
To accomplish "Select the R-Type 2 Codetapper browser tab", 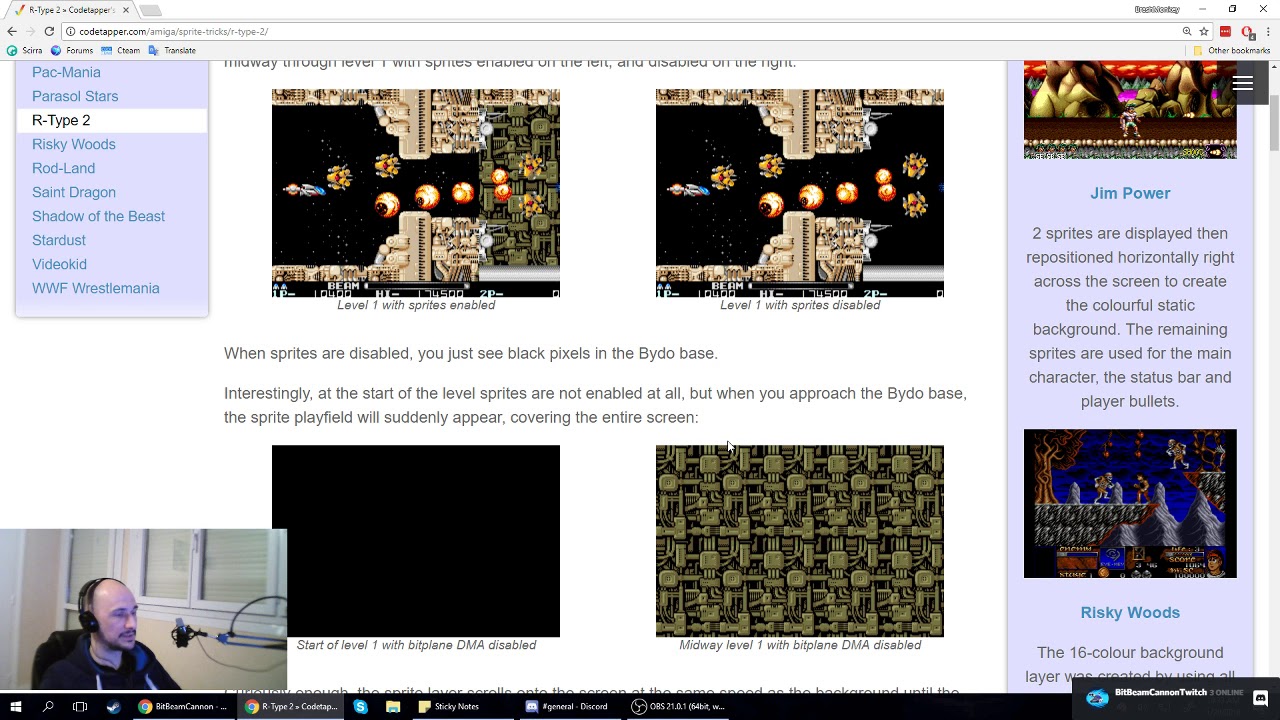I will (70, 10).
